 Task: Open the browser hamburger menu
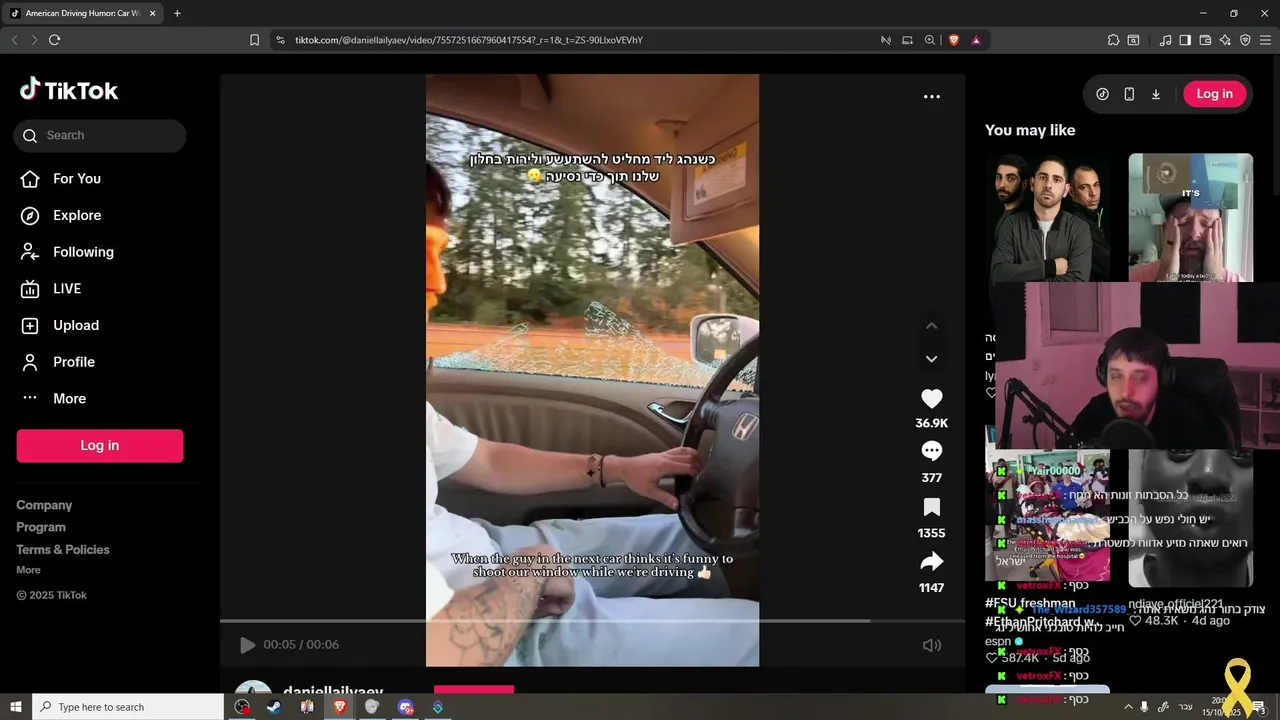[1265, 40]
